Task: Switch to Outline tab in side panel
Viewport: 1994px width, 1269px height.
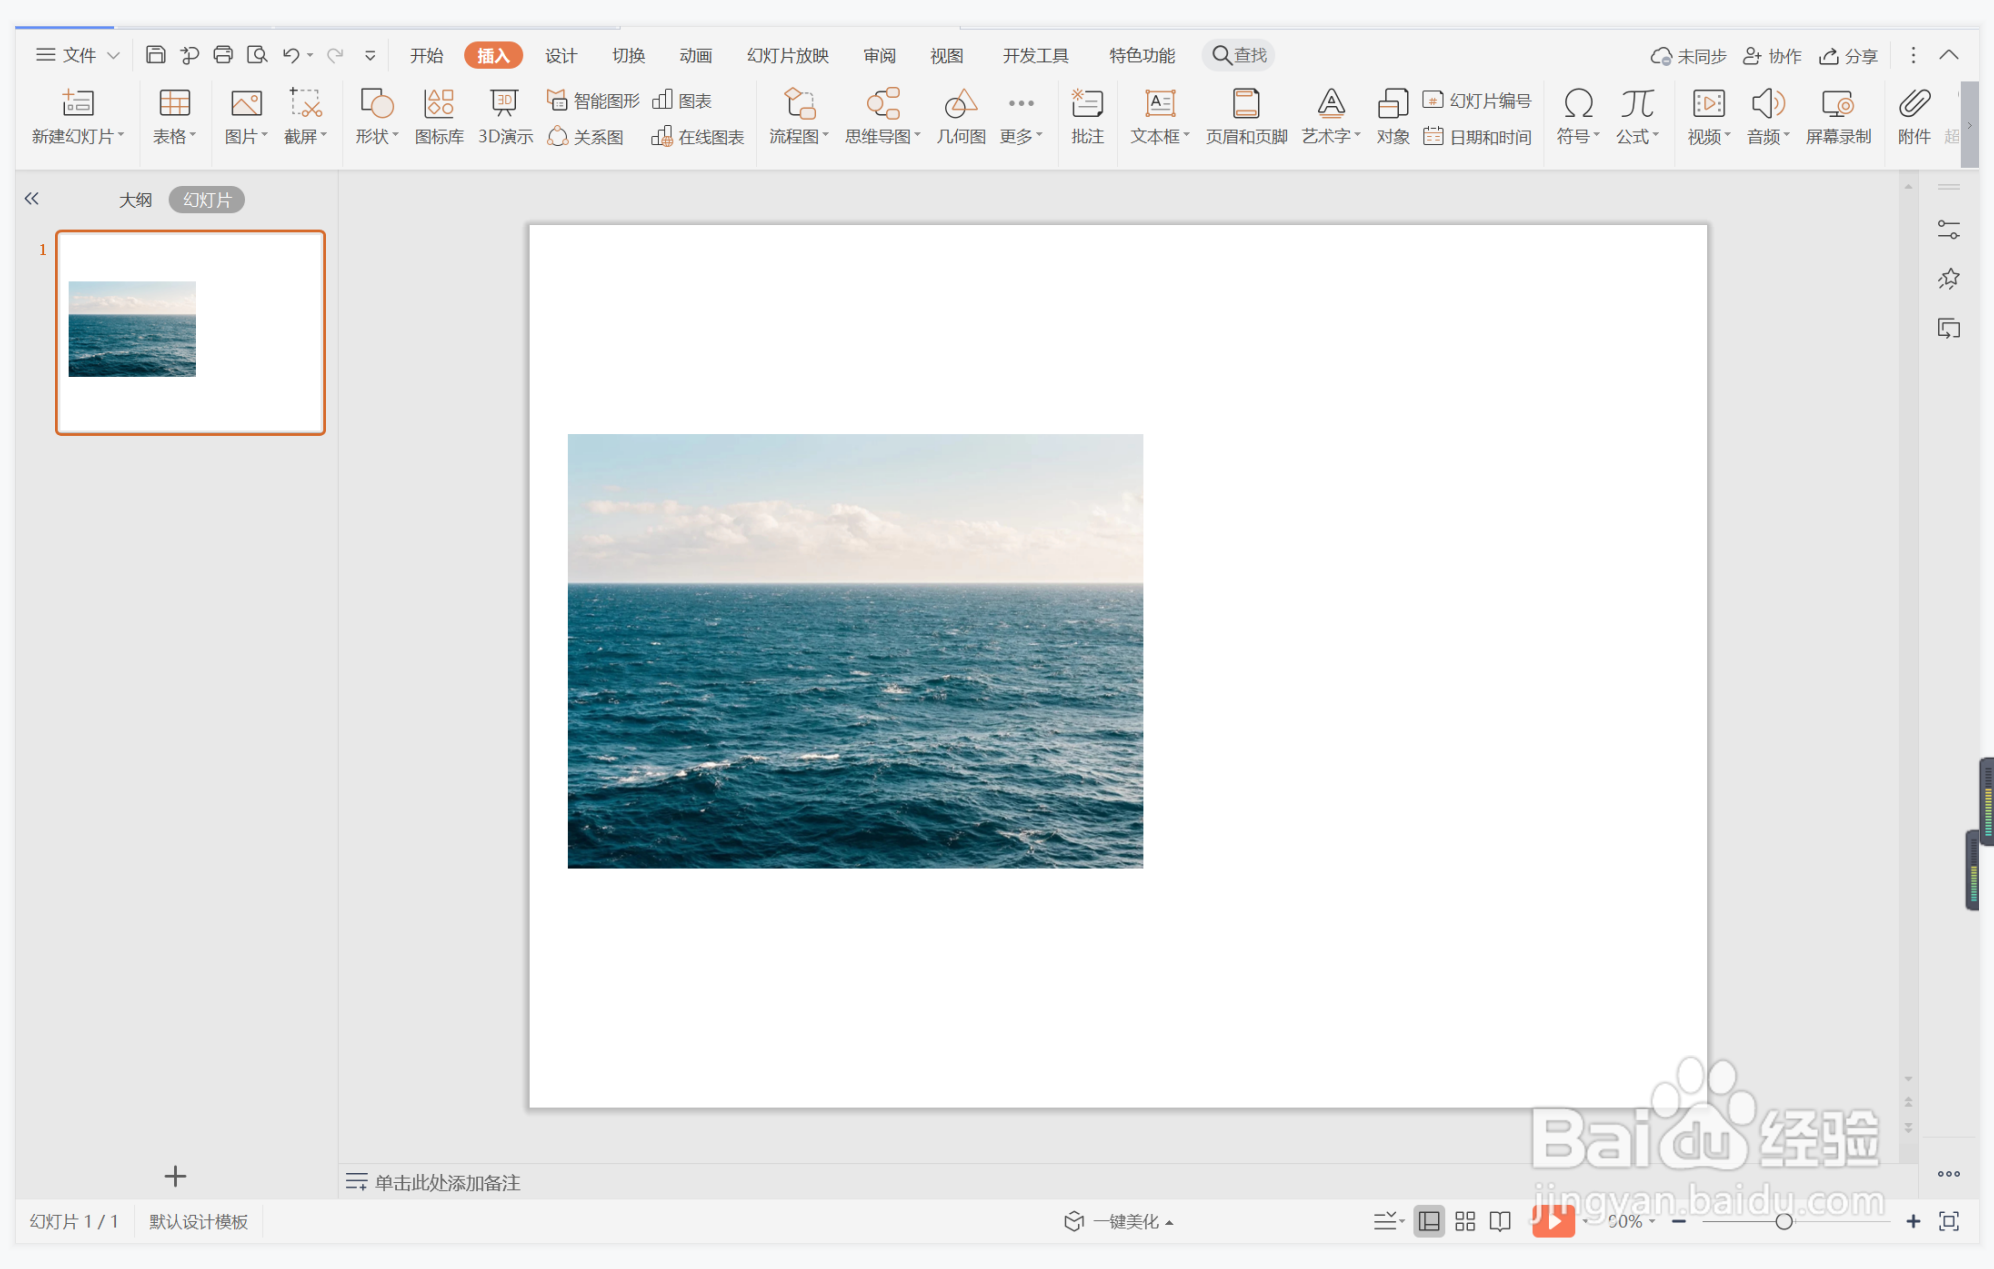Action: (135, 200)
